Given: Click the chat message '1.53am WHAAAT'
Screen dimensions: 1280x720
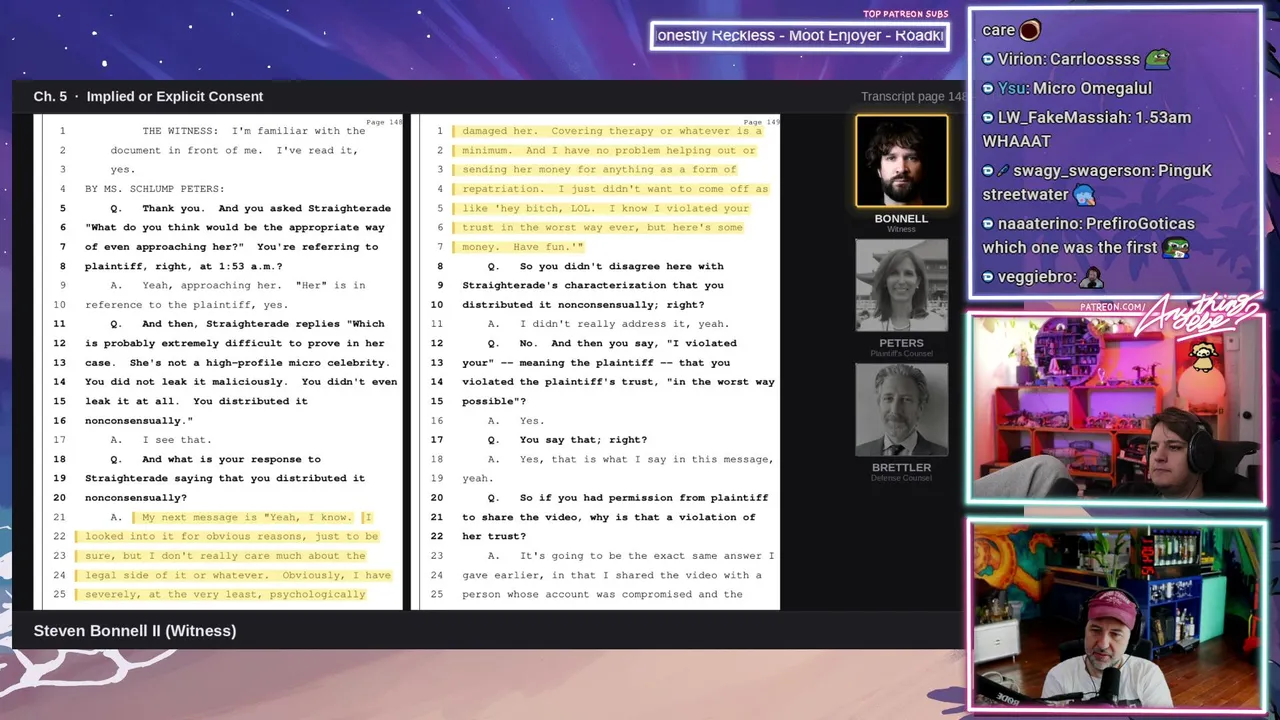Looking at the screenshot, I should (x=1087, y=129).
